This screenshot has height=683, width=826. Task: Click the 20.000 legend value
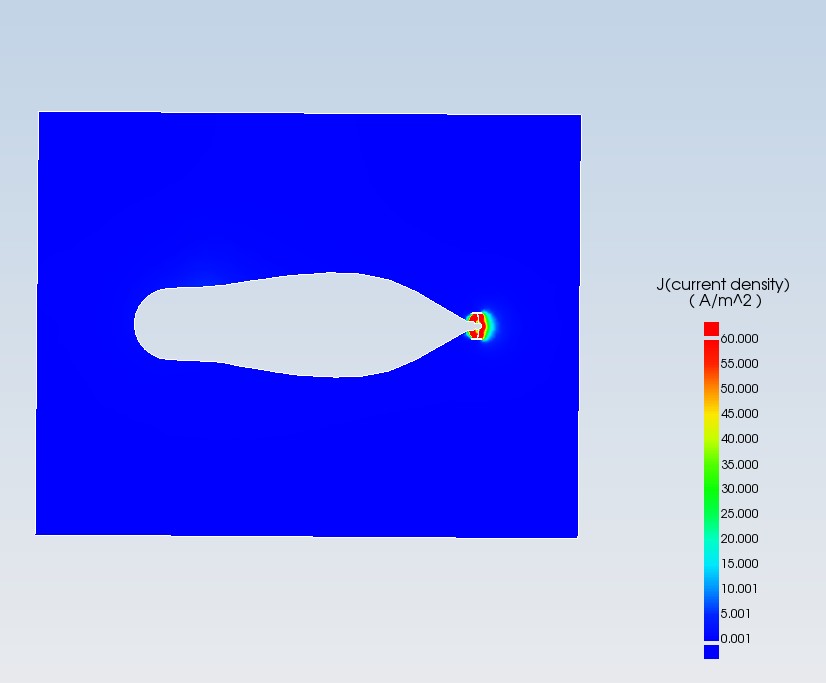coord(739,539)
